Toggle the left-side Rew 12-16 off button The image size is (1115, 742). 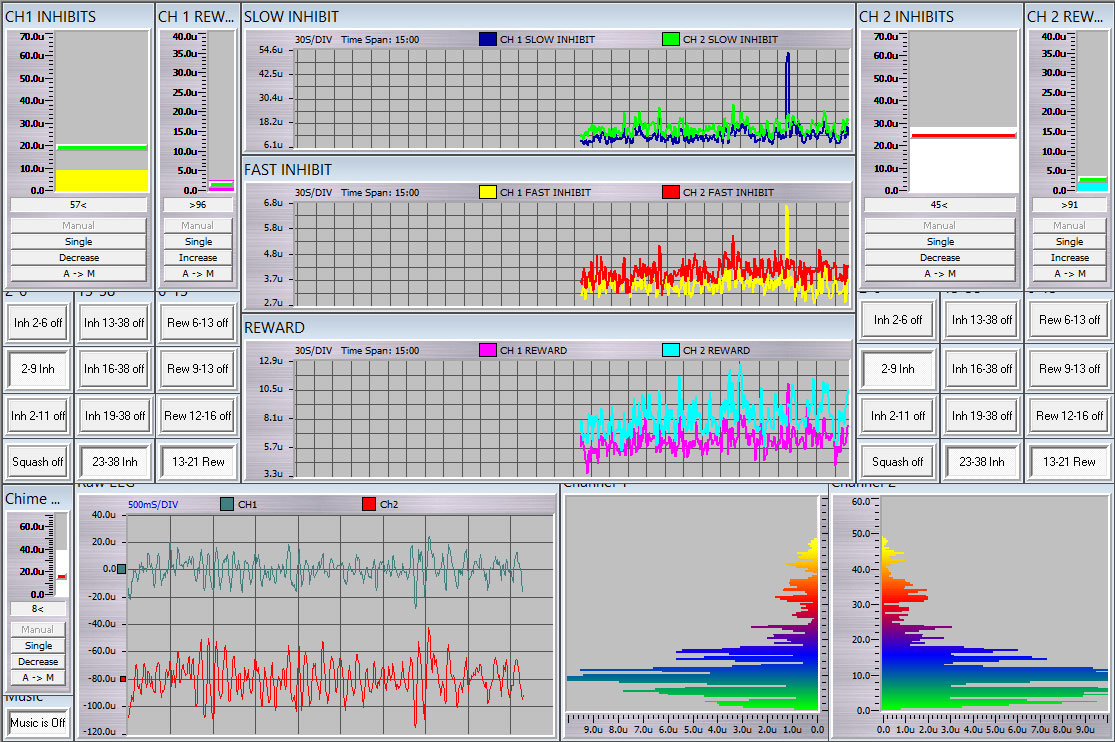coord(198,415)
